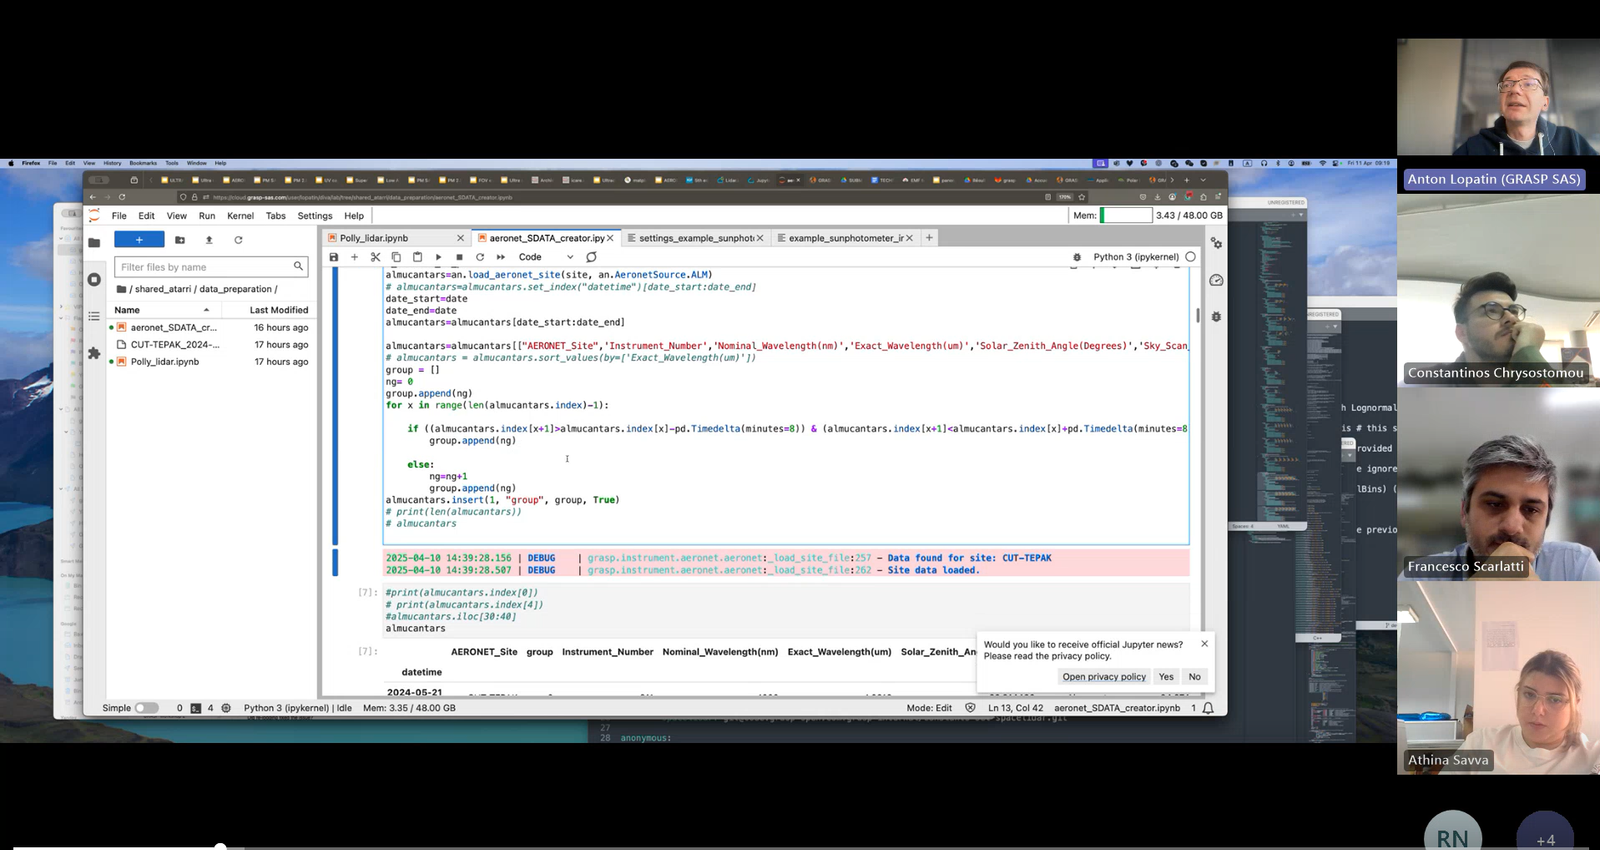Restart kernel and run all cells

[x=501, y=257]
